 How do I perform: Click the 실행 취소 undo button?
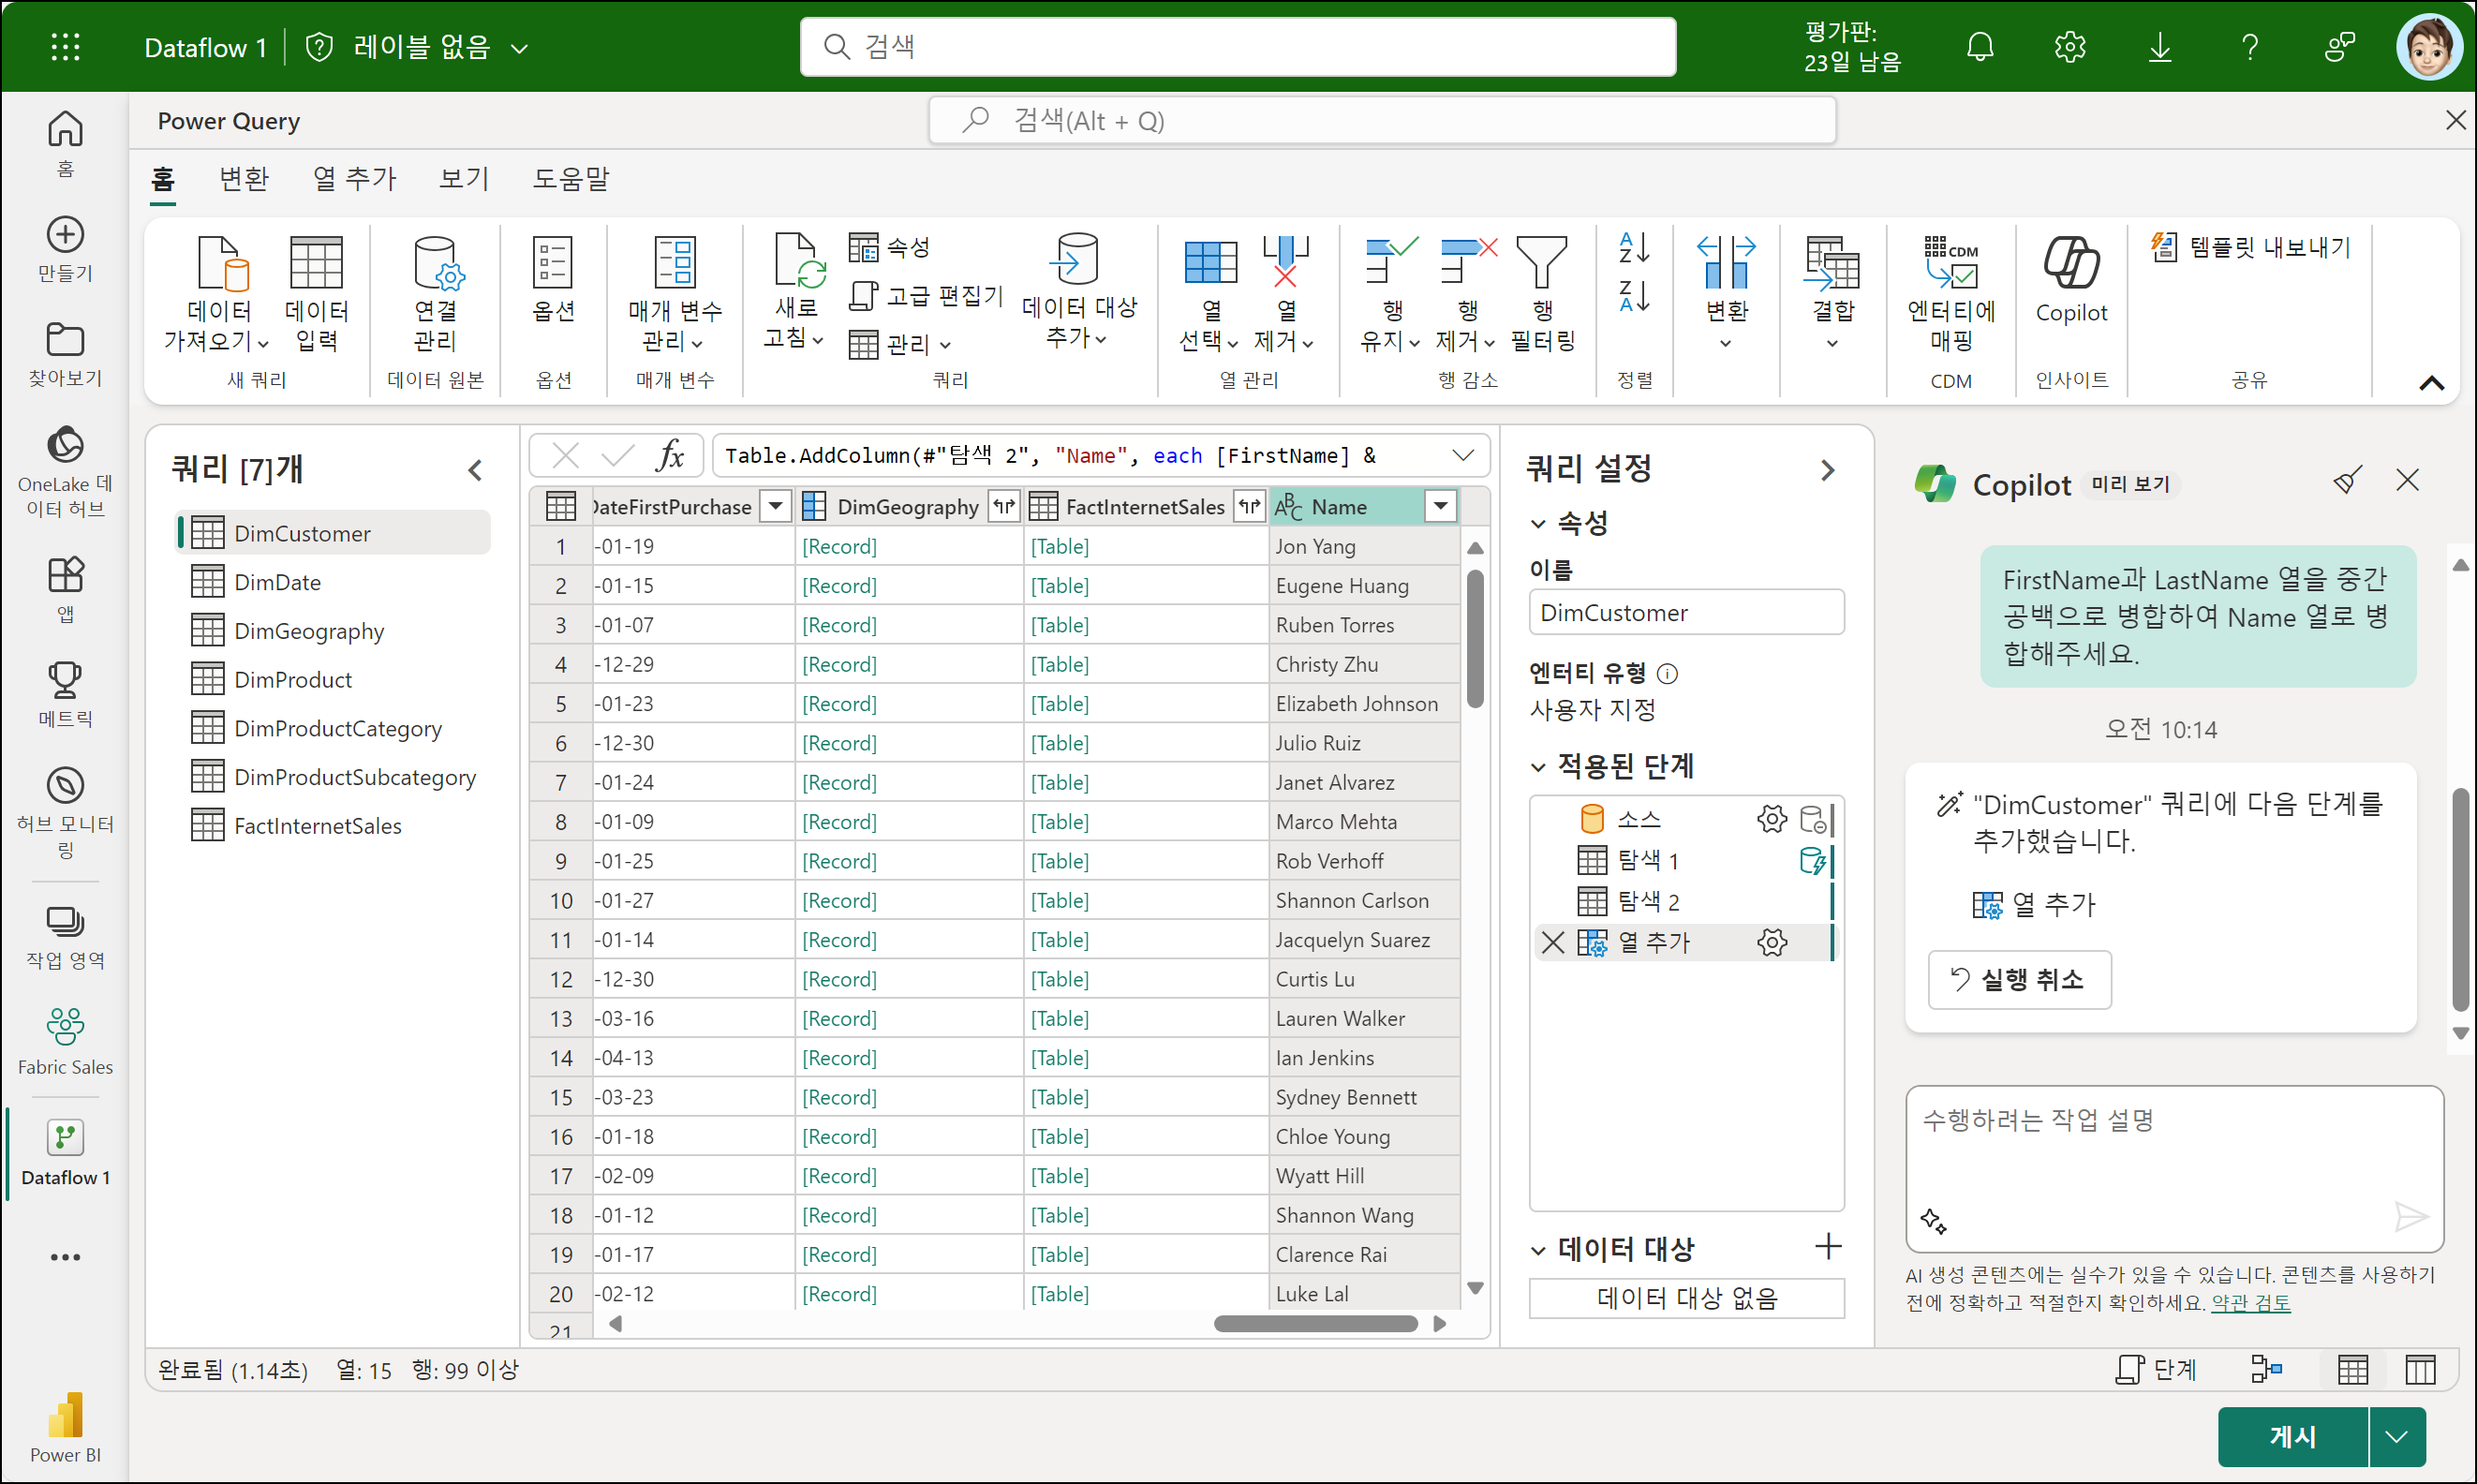2019,979
